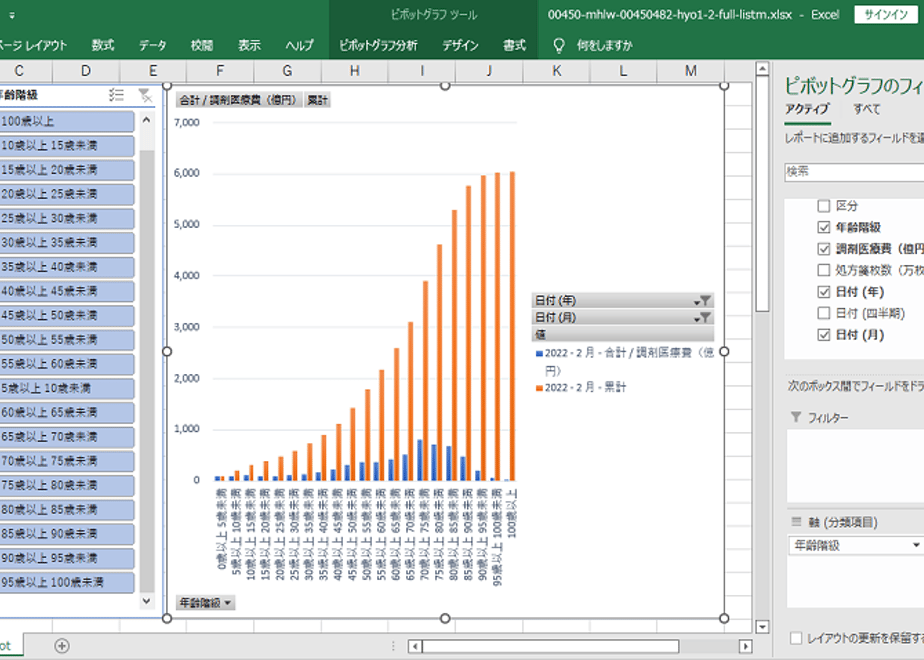Uncheck the 年齢階級 field checkbox in the field list
The width and height of the screenshot is (924, 660).
pyautogui.click(x=824, y=227)
